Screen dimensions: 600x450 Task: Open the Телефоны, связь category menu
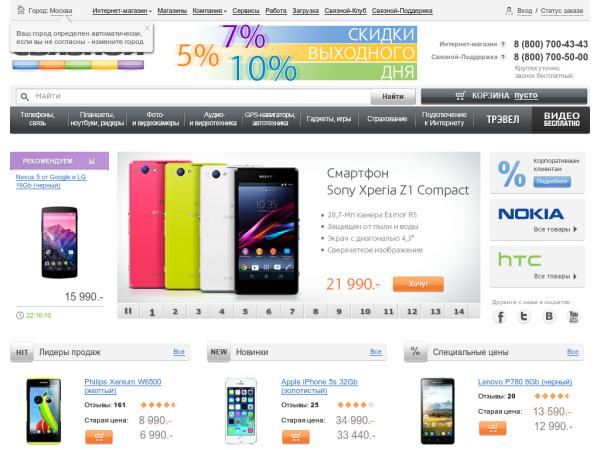click(38, 119)
